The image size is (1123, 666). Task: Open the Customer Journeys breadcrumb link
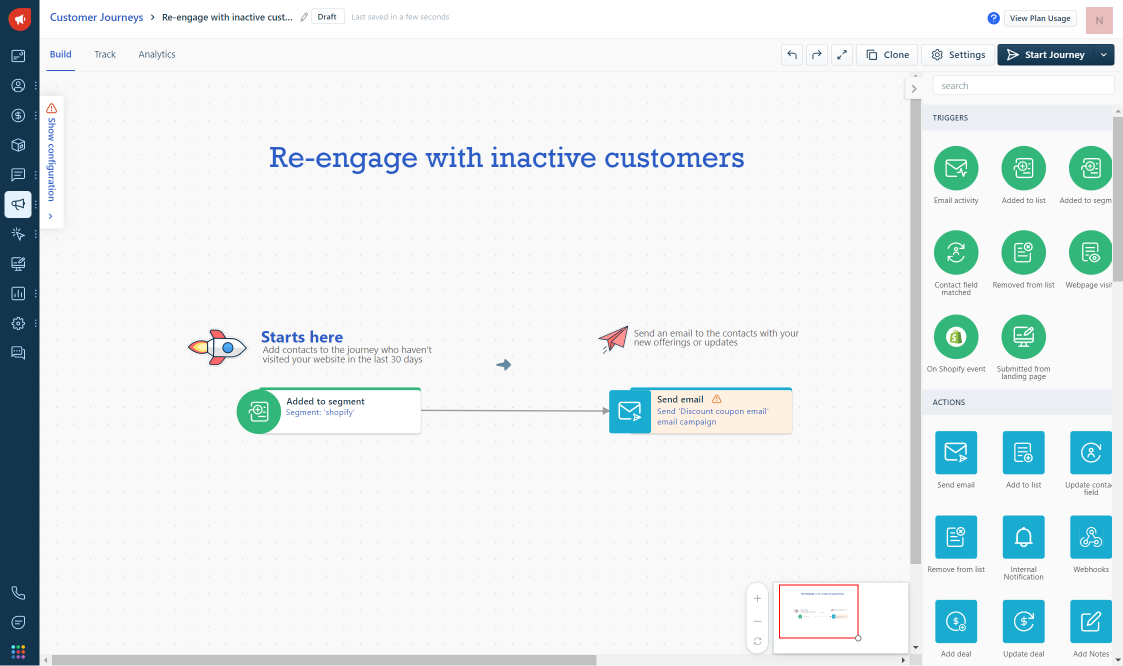96,17
